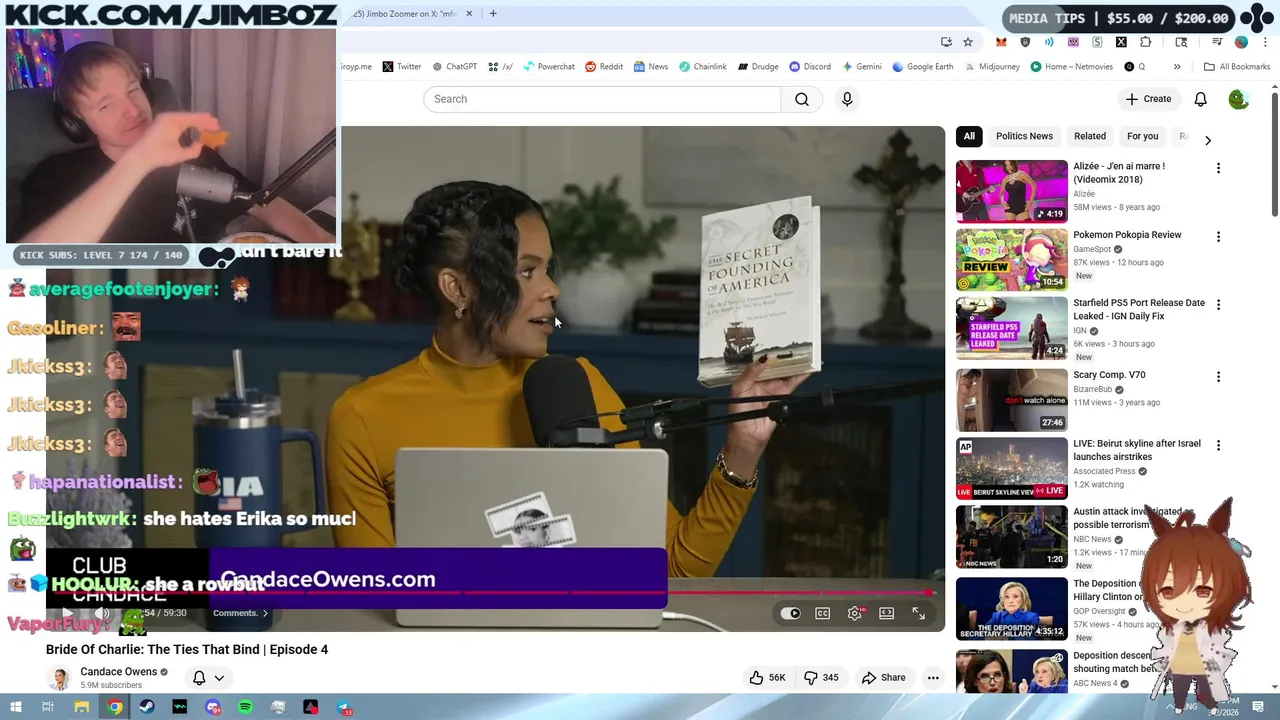1280x720 pixels.
Task: Open options for Pokemon Pokopia Review
Action: point(1218,237)
